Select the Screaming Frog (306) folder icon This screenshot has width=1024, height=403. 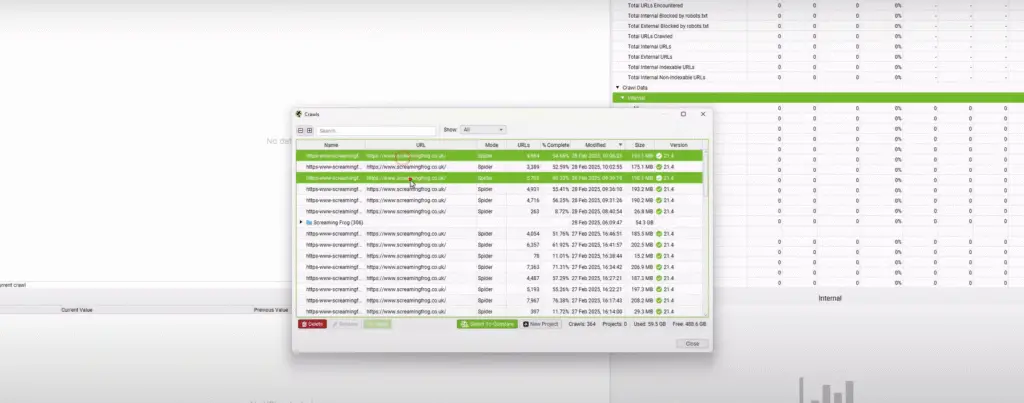click(x=309, y=222)
